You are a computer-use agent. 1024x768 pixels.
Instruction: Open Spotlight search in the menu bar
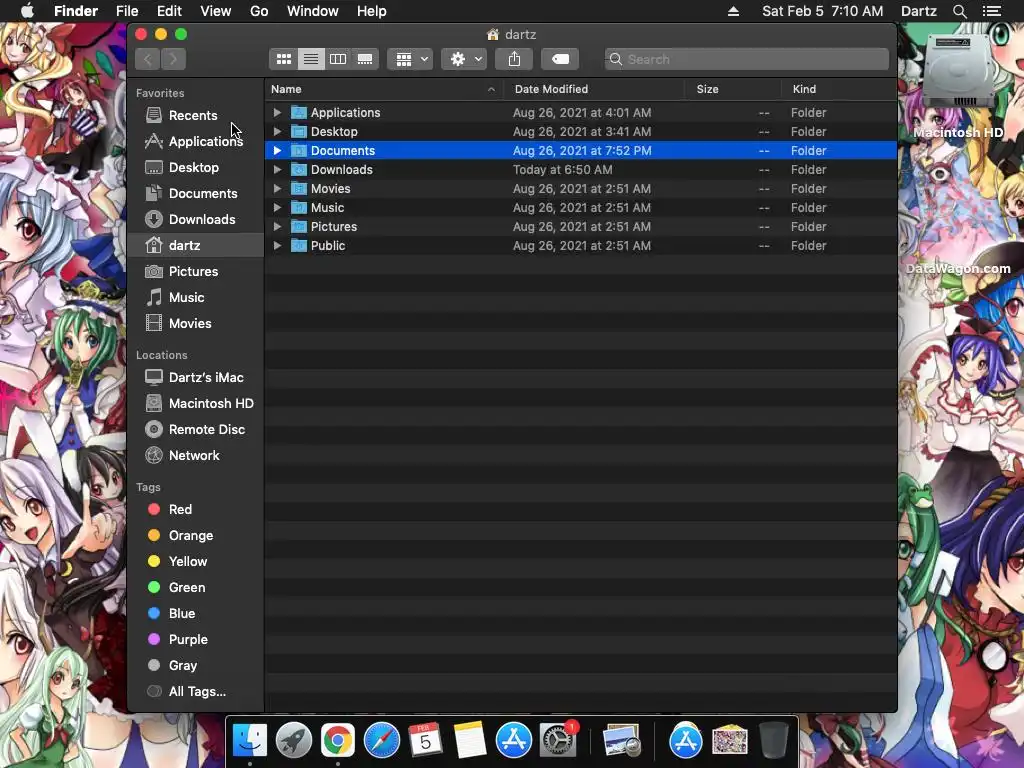(959, 11)
